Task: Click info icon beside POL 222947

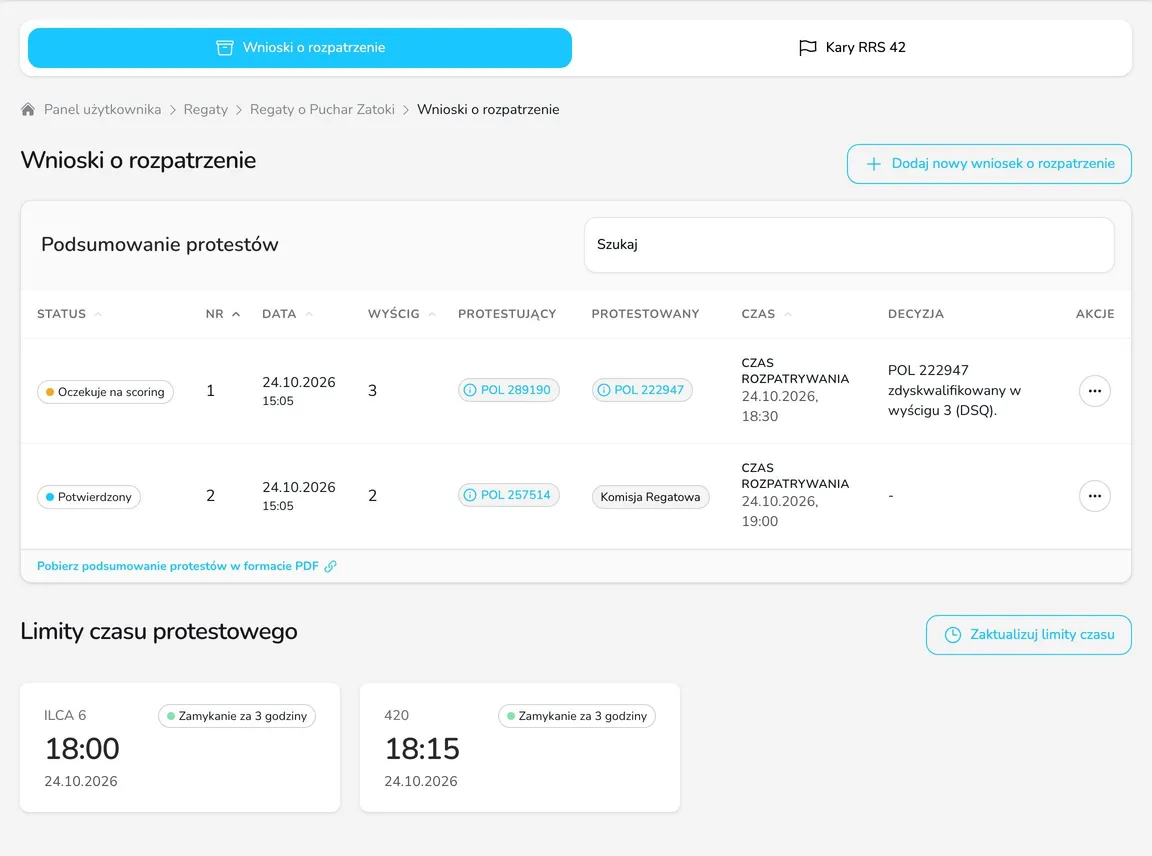Action: 604,390
